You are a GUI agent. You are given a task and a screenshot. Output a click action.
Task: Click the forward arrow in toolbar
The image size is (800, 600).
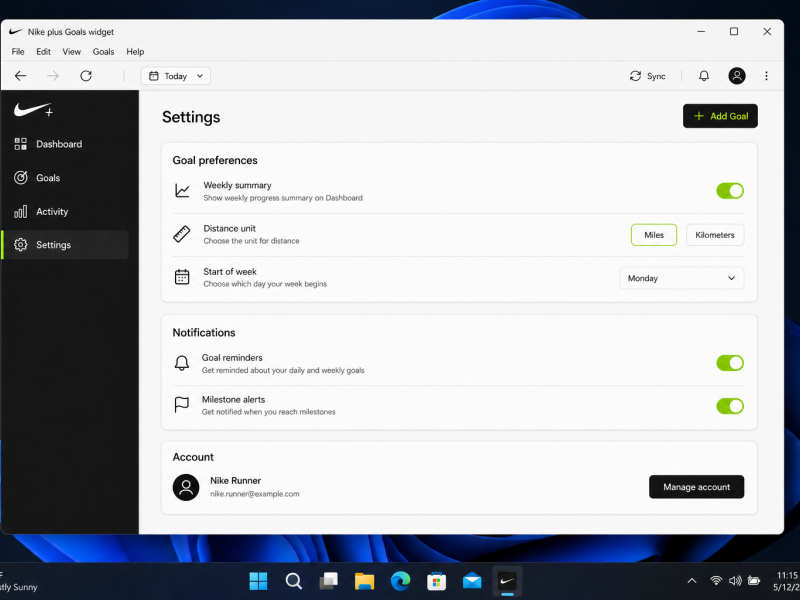coord(53,76)
